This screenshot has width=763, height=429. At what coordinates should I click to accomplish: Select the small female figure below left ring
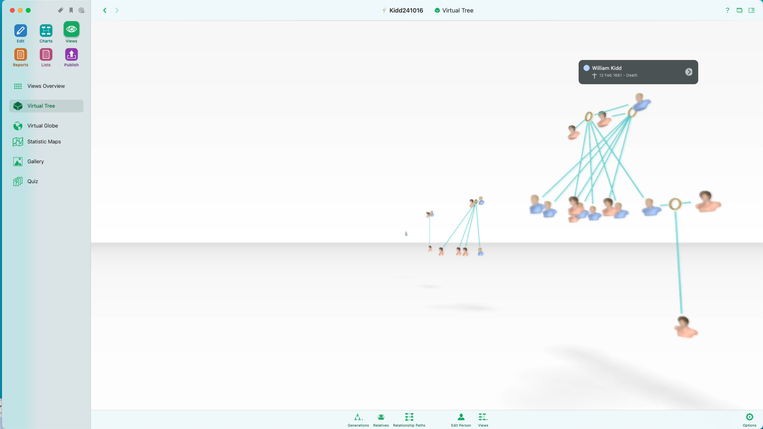(x=573, y=132)
